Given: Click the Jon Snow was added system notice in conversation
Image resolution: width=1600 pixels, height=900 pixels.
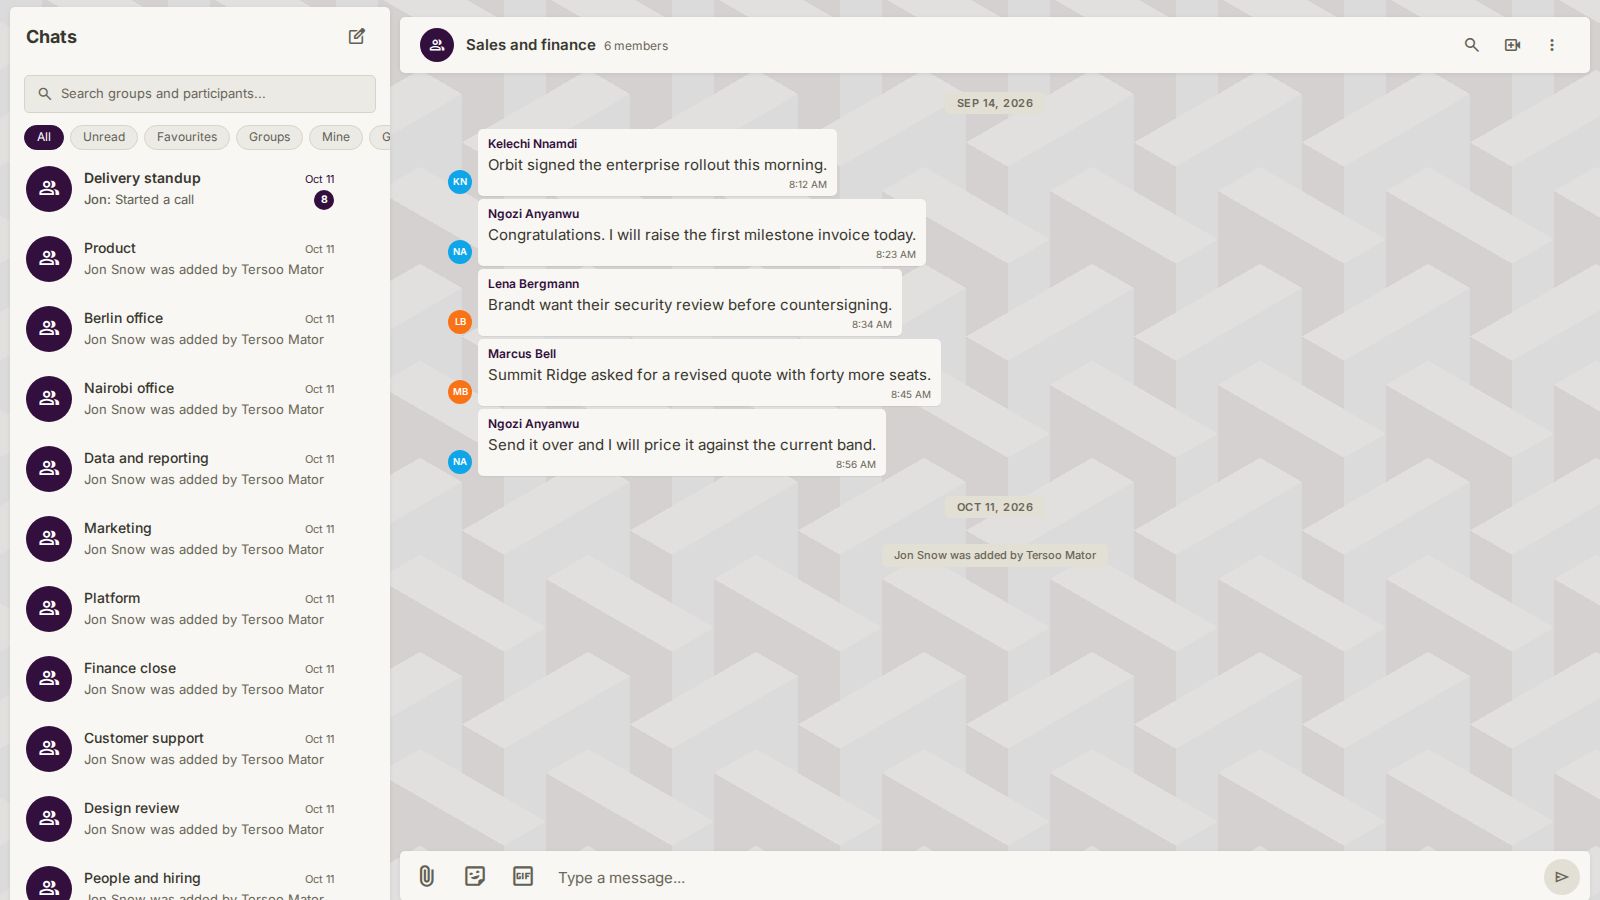Looking at the screenshot, I should click(995, 555).
